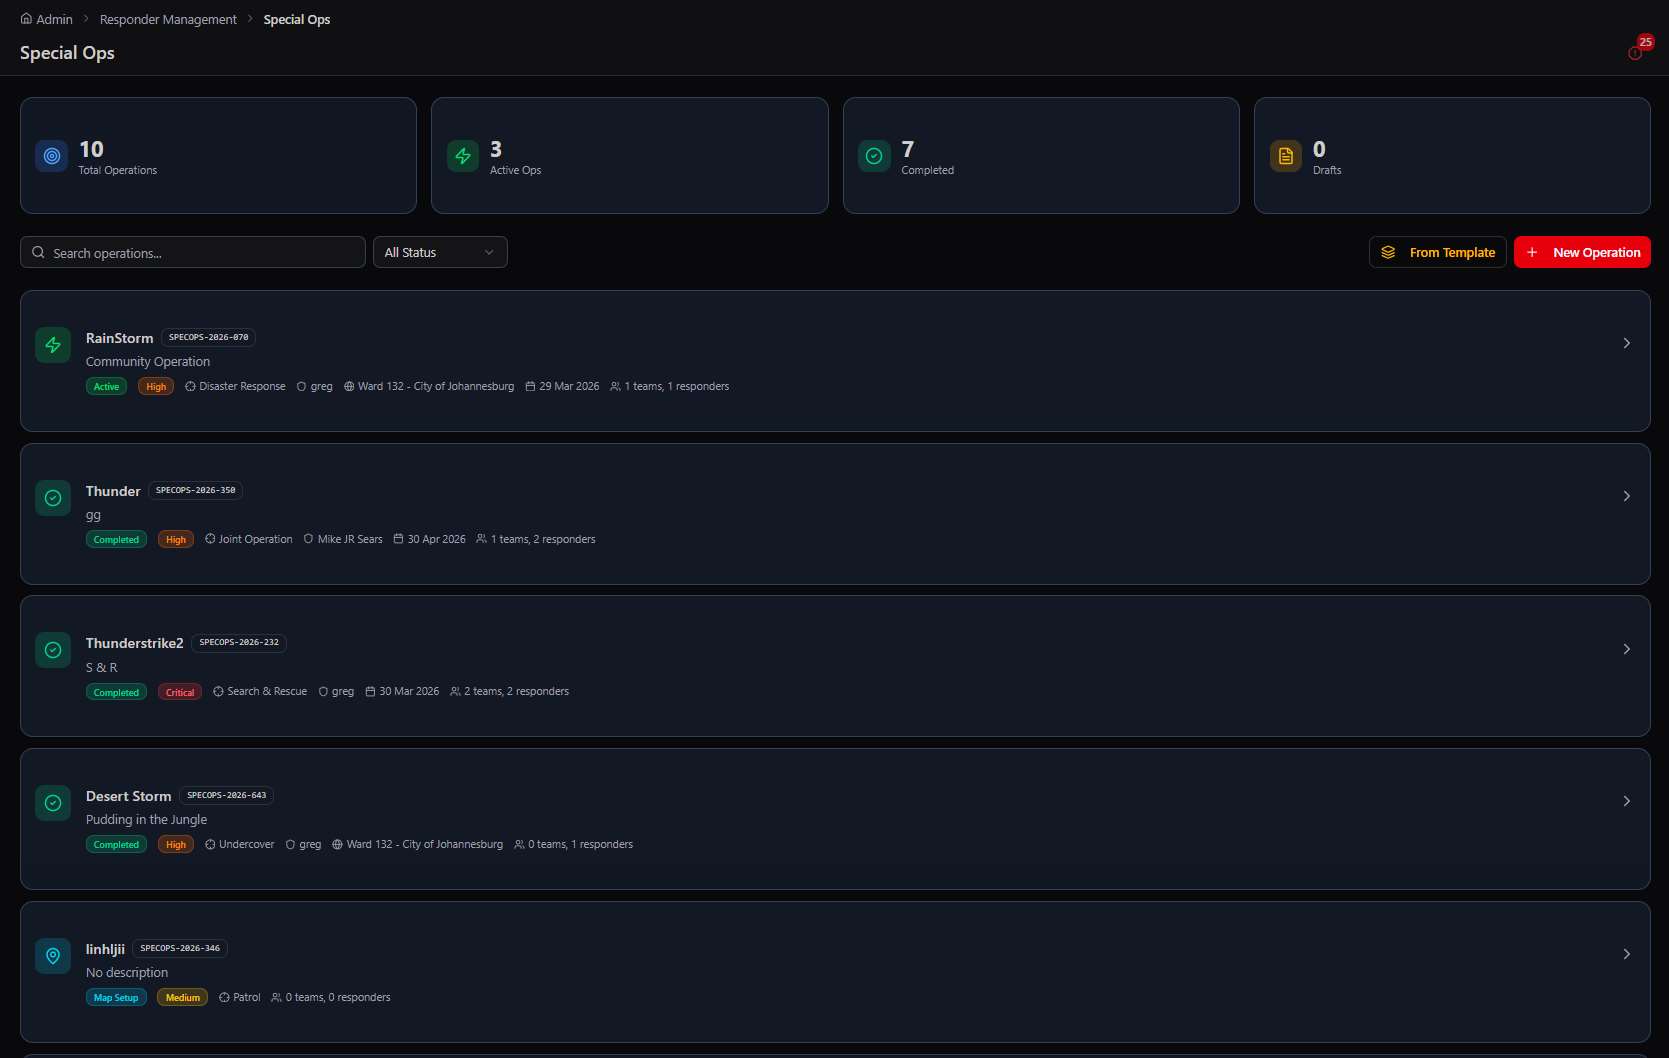Expand the linhljii operation chevron
Screen dimensions: 1669x1058
click(x=1627, y=954)
